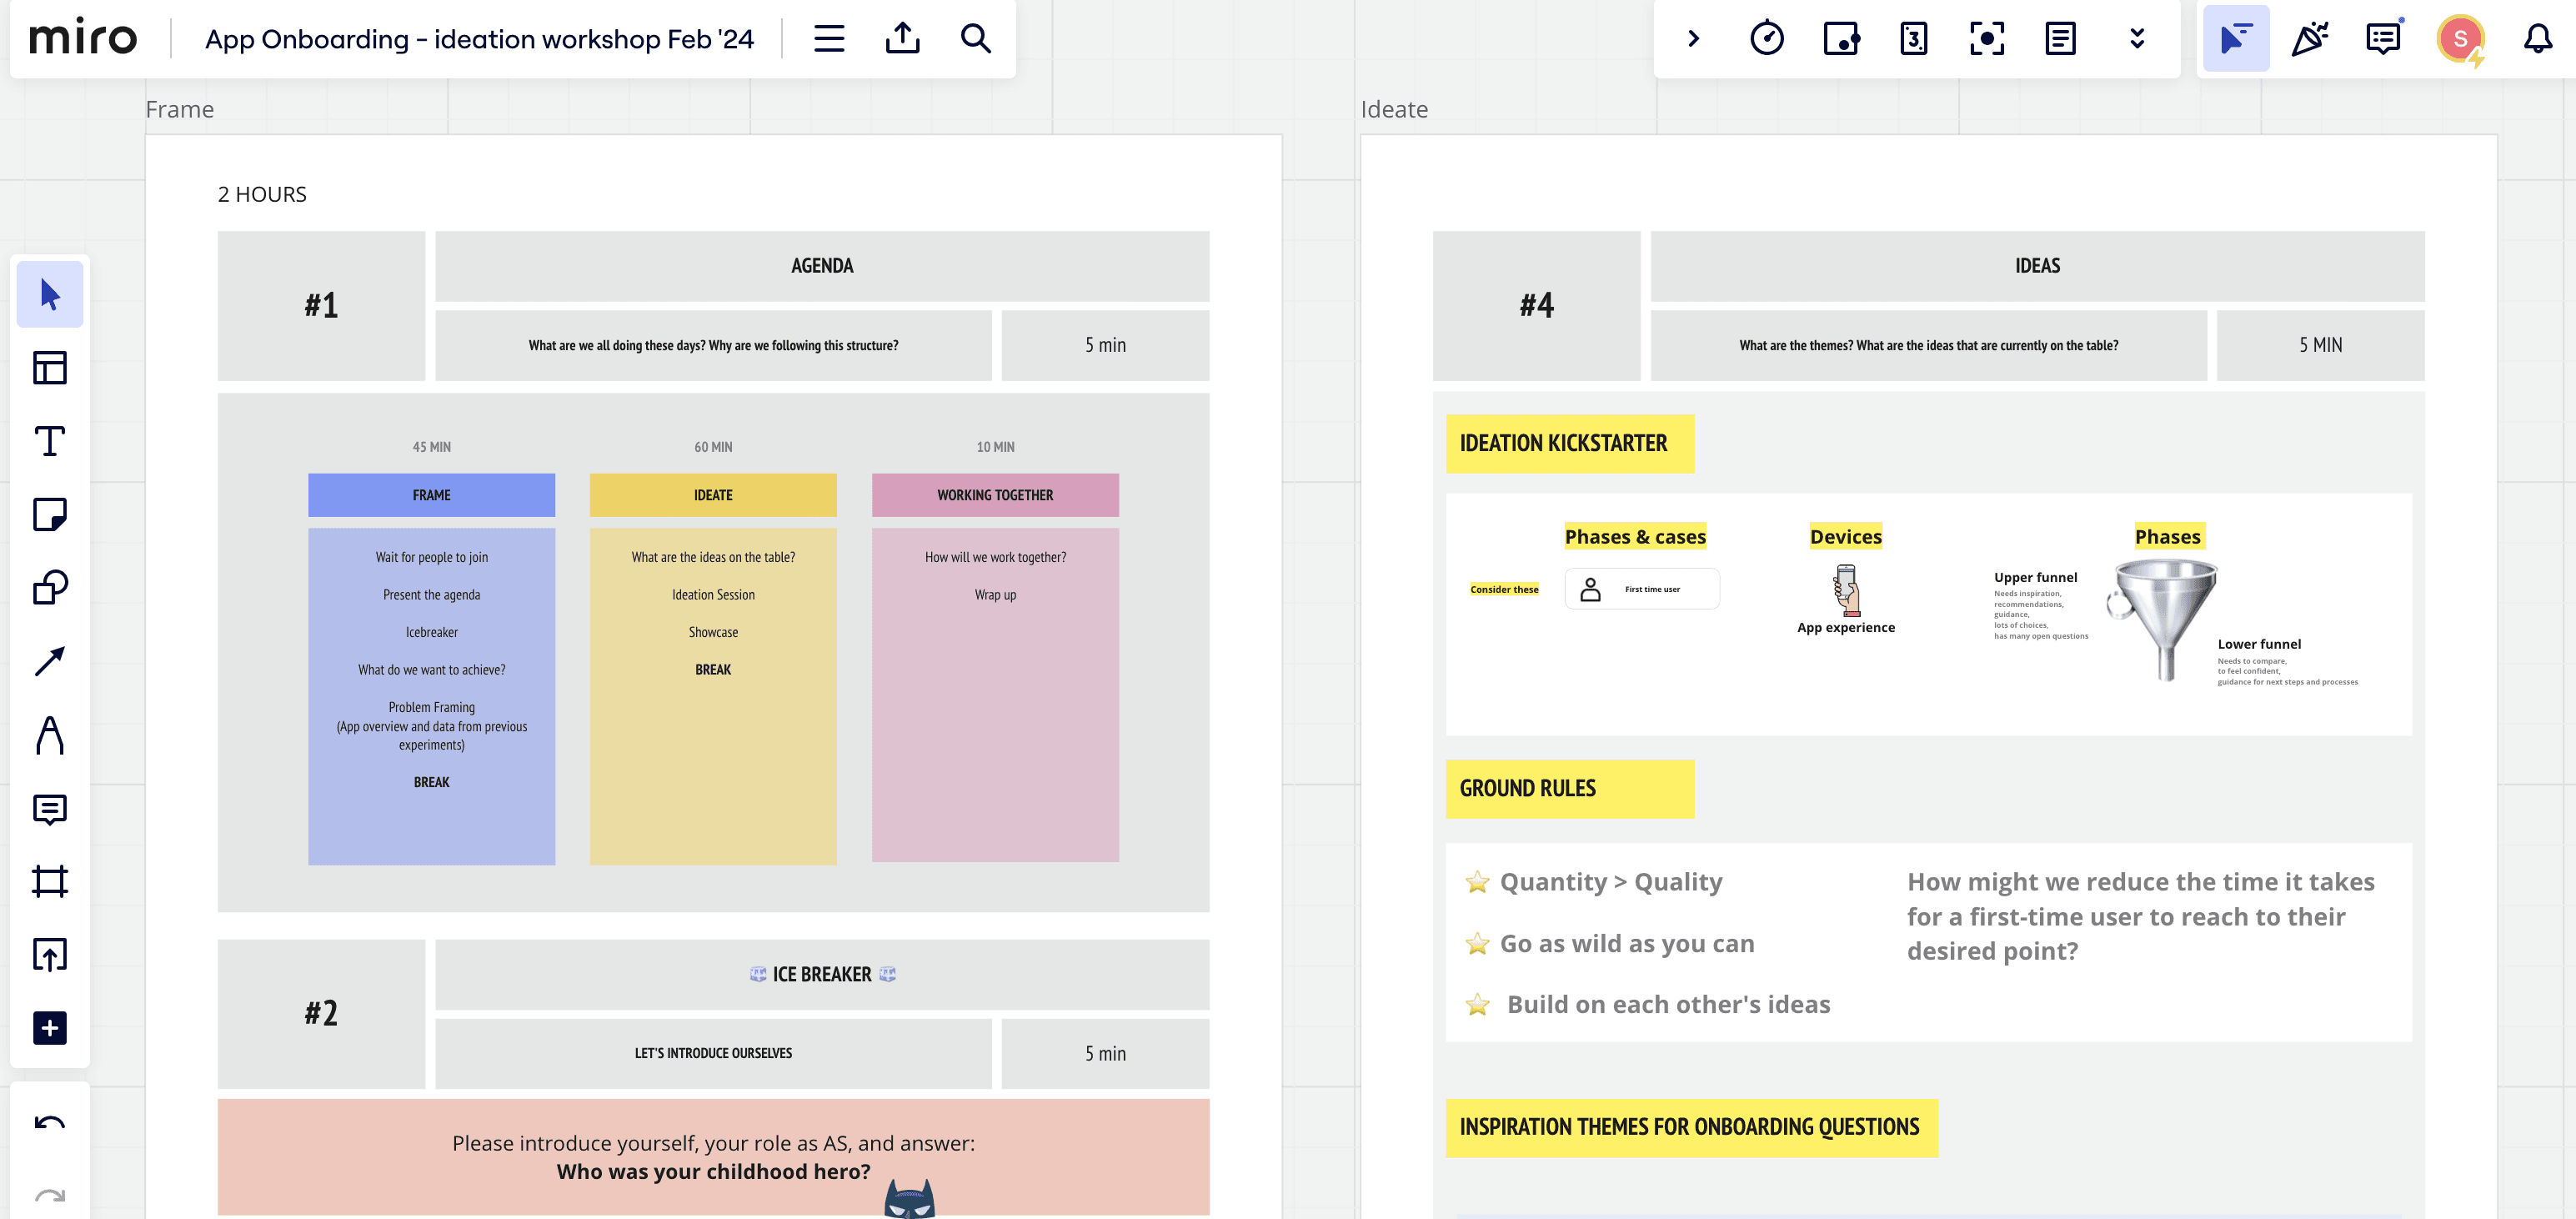Viewport: 2576px width, 1219px height.
Task: Select the blue FRAME agenda block
Action: tap(431, 495)
